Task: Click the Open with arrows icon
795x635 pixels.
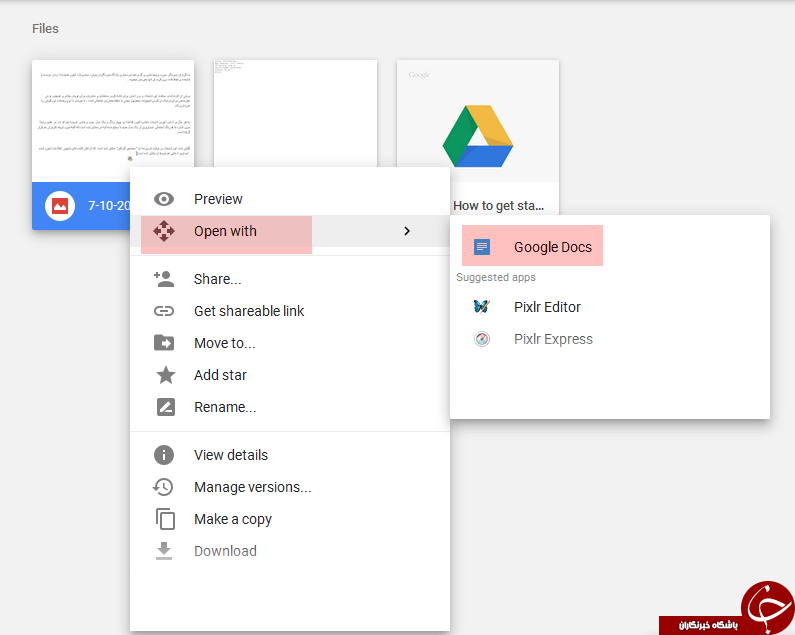Action: coord(164,231)
